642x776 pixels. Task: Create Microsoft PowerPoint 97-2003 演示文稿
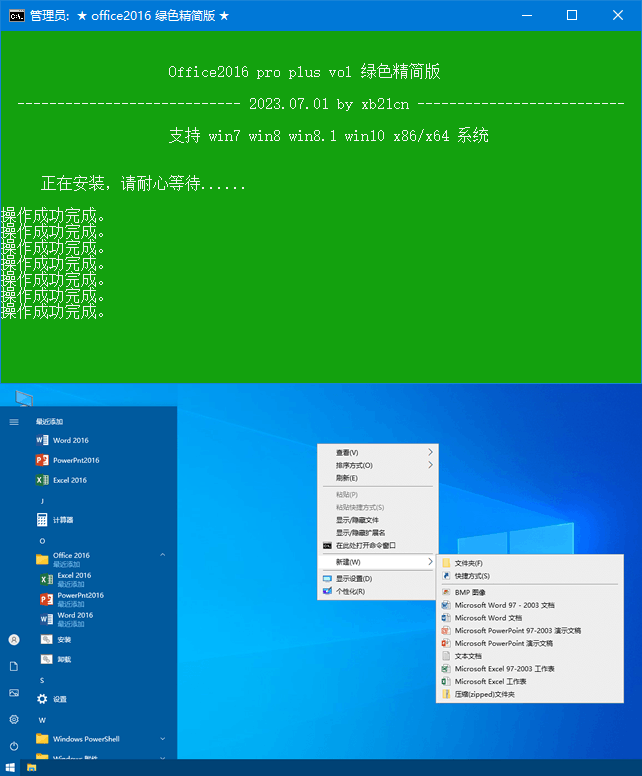click(530, 630)
